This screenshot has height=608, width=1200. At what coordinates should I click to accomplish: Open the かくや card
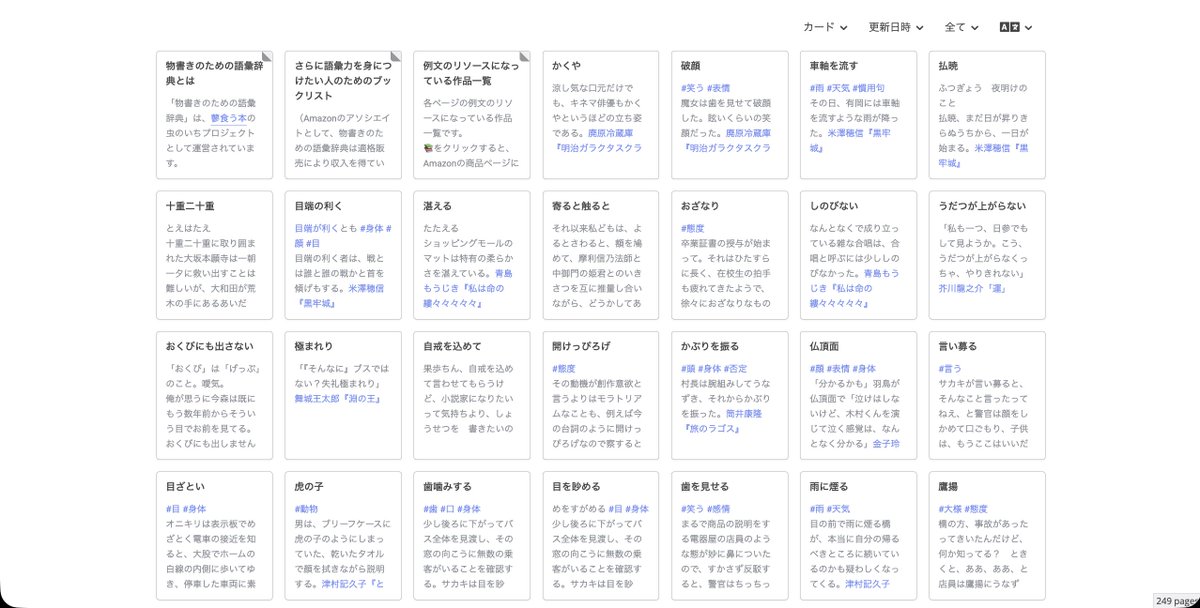coord(600,114)
